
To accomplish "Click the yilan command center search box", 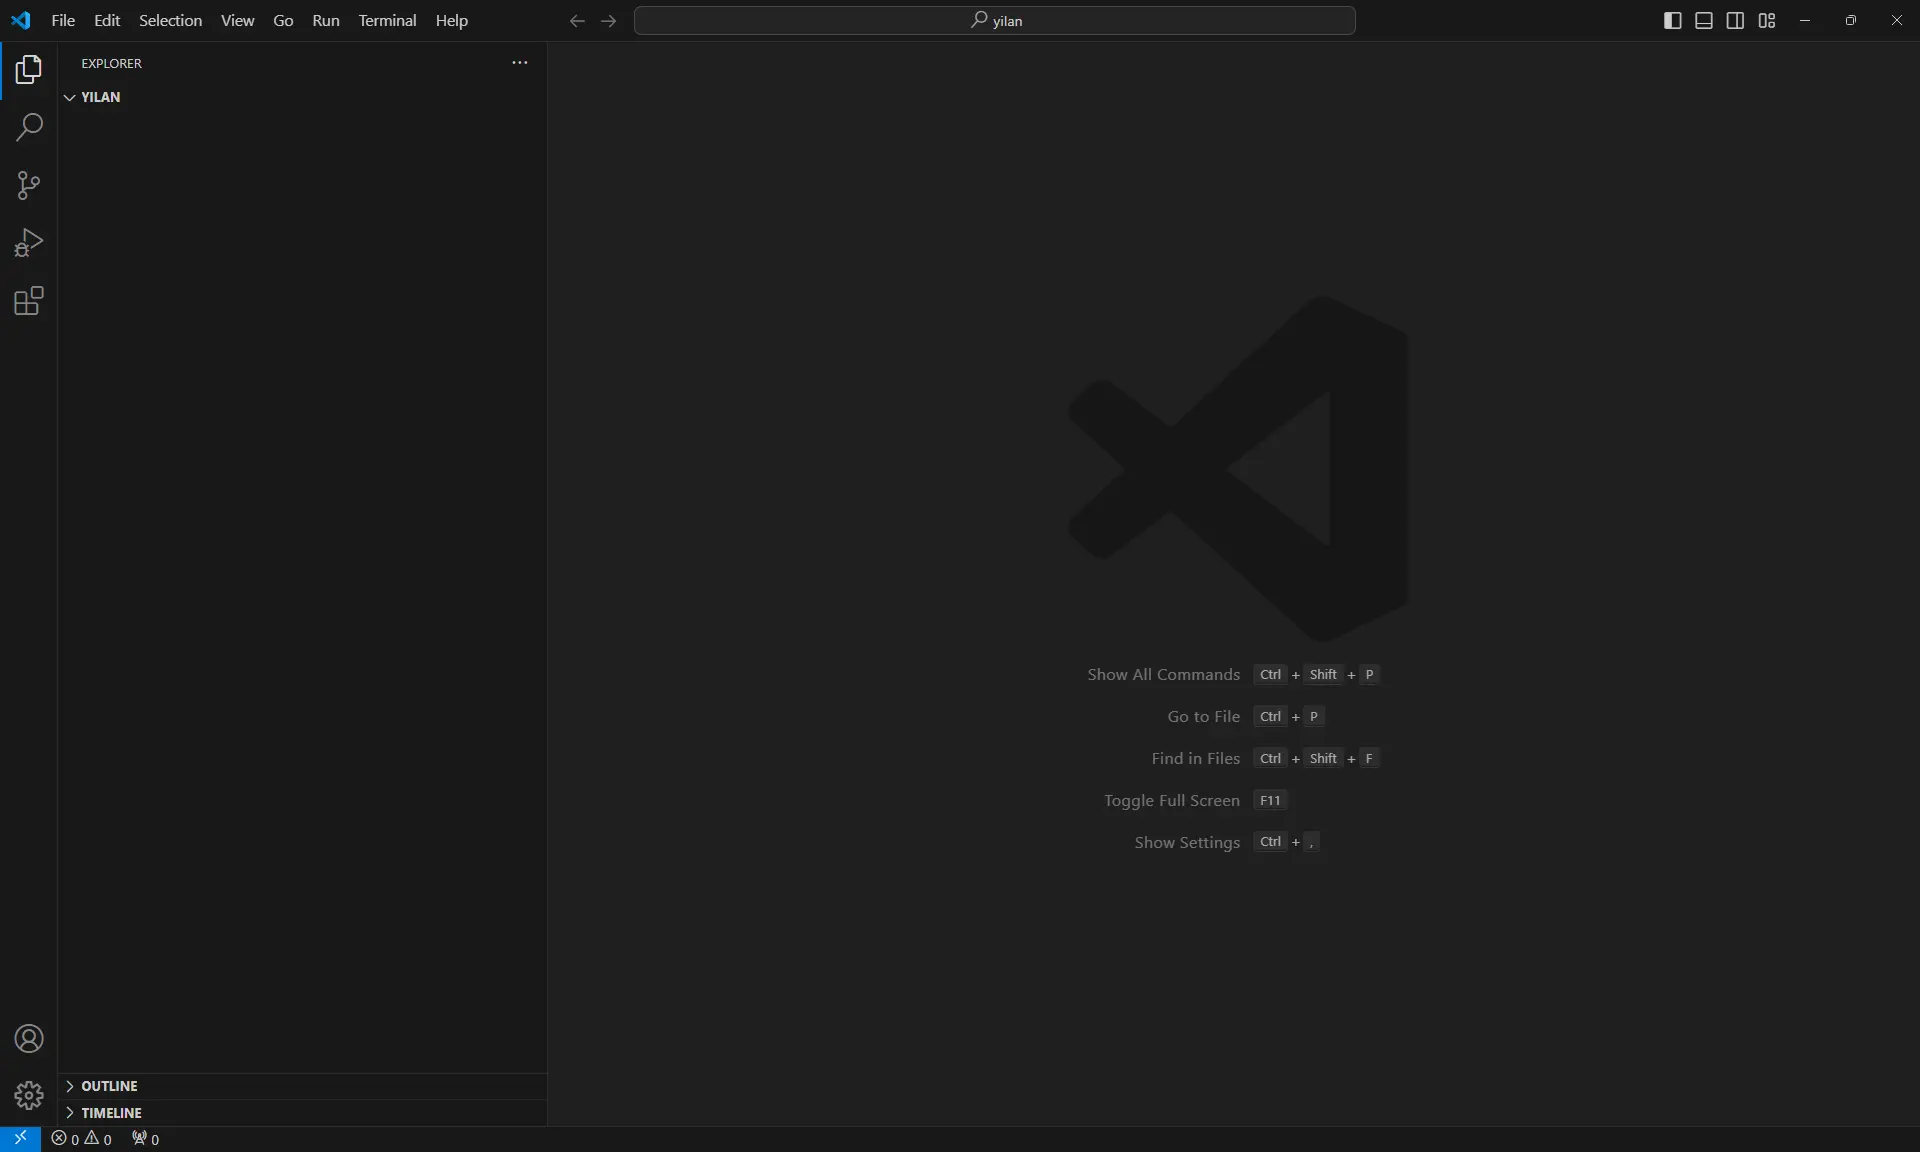I will pyautogui.click(x=995, y=21).
